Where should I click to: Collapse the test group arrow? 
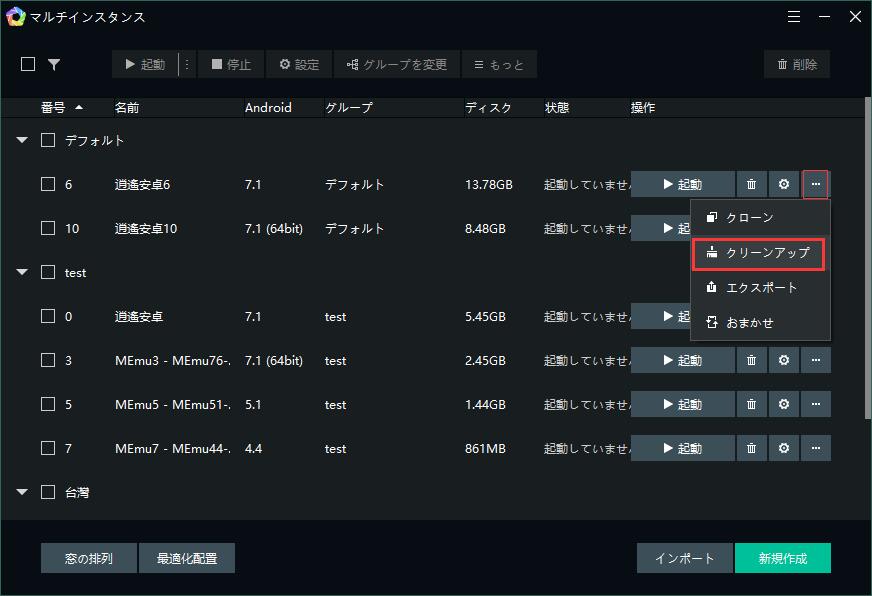coord(22,272)
